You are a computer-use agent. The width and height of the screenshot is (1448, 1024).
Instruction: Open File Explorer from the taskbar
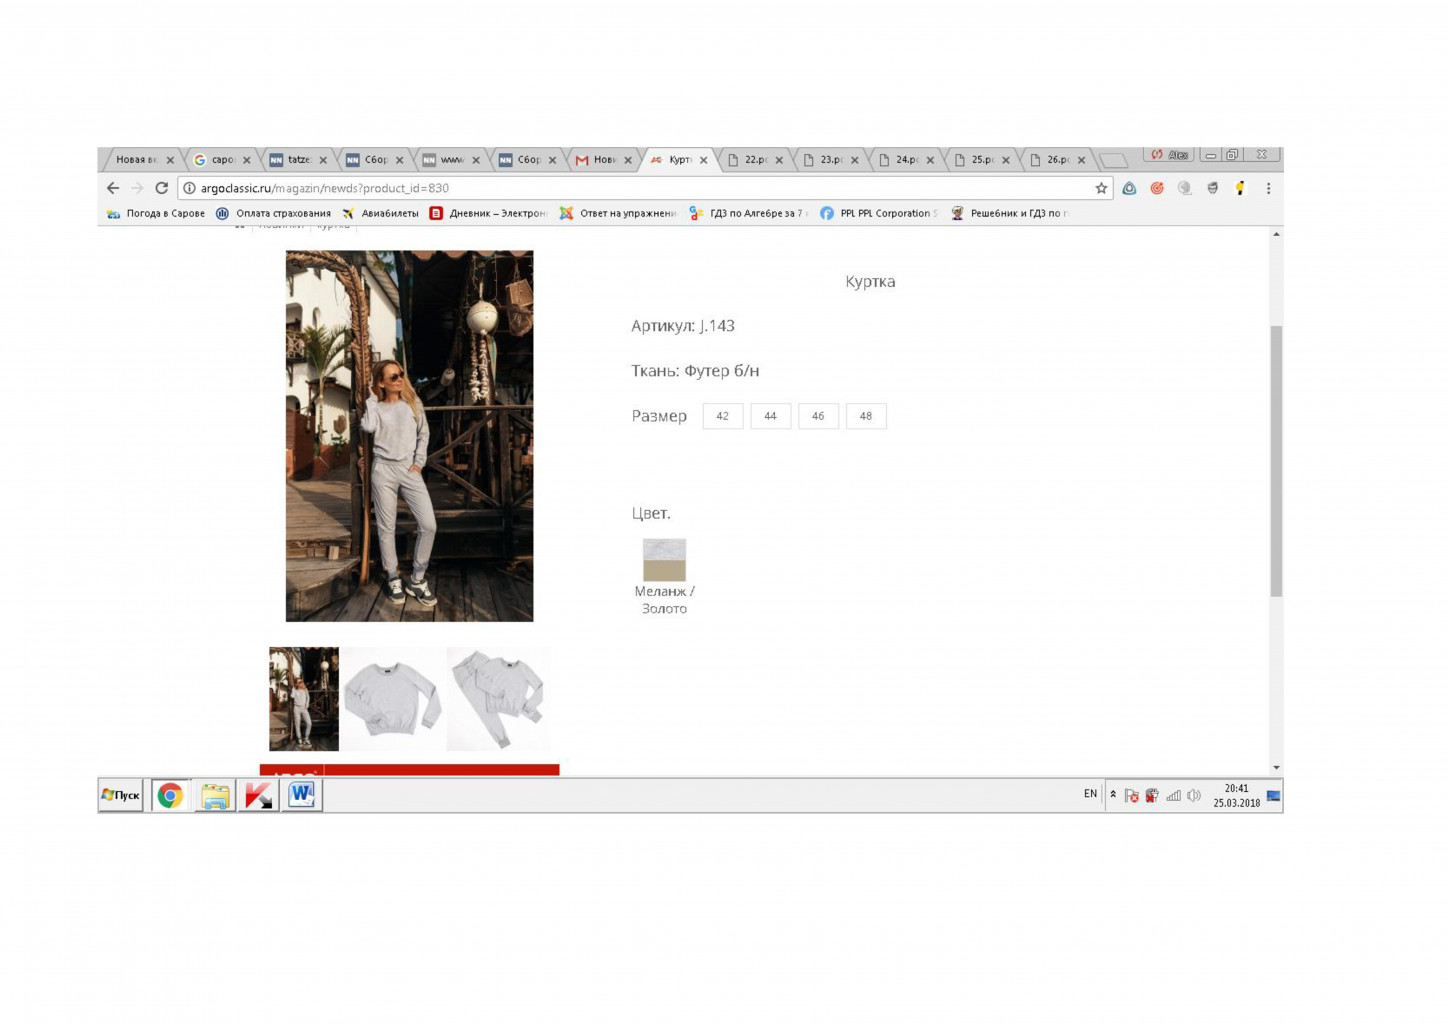tap(214, 795)
